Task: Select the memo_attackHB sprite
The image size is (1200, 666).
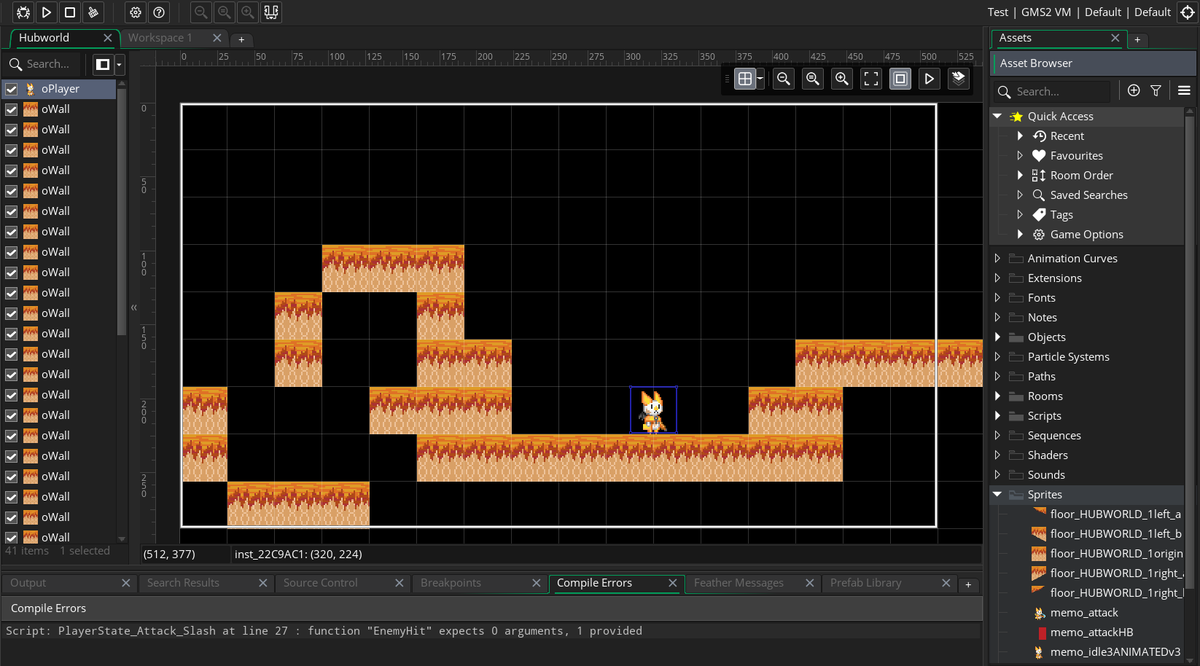Action: [1091, 632]
